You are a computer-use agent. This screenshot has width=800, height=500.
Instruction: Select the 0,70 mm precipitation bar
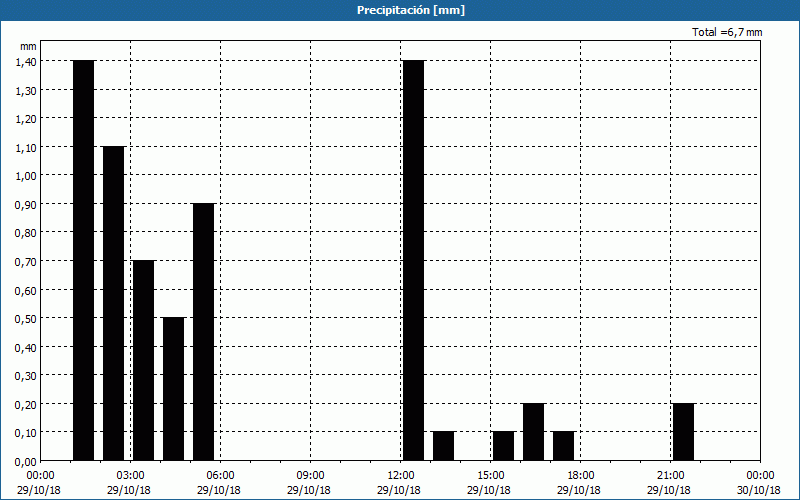coord(143,360)
